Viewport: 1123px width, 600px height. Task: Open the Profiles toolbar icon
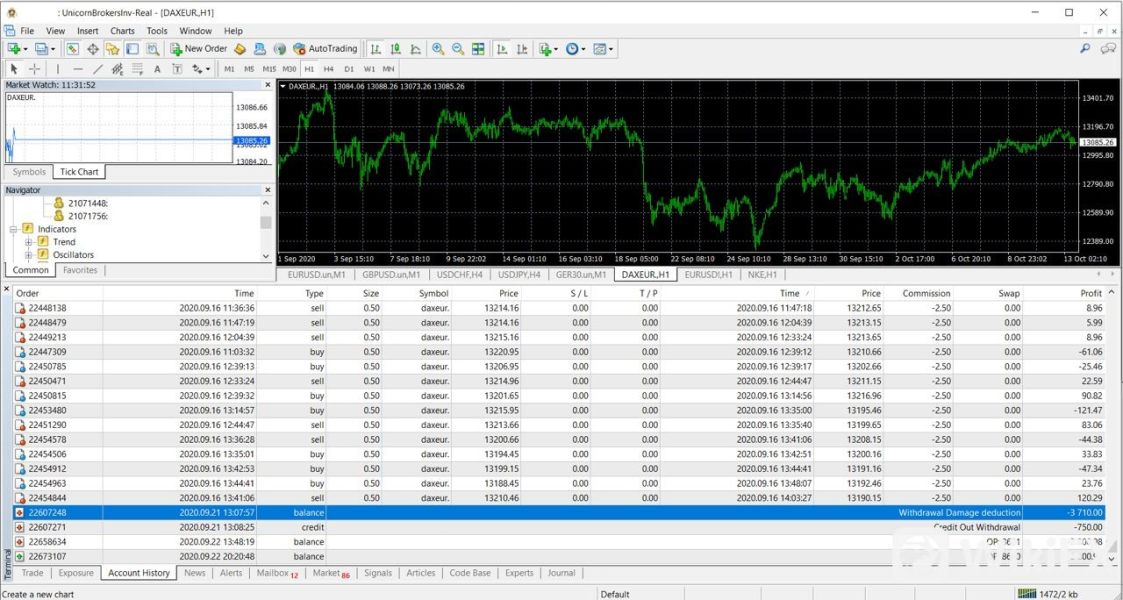[43, 49]
